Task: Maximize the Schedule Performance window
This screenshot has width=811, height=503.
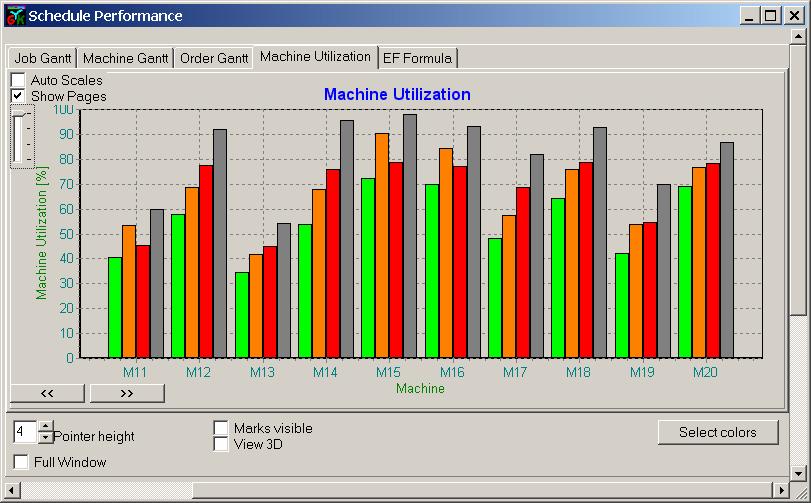Action: pyautogui.click(x=770, y=16)
